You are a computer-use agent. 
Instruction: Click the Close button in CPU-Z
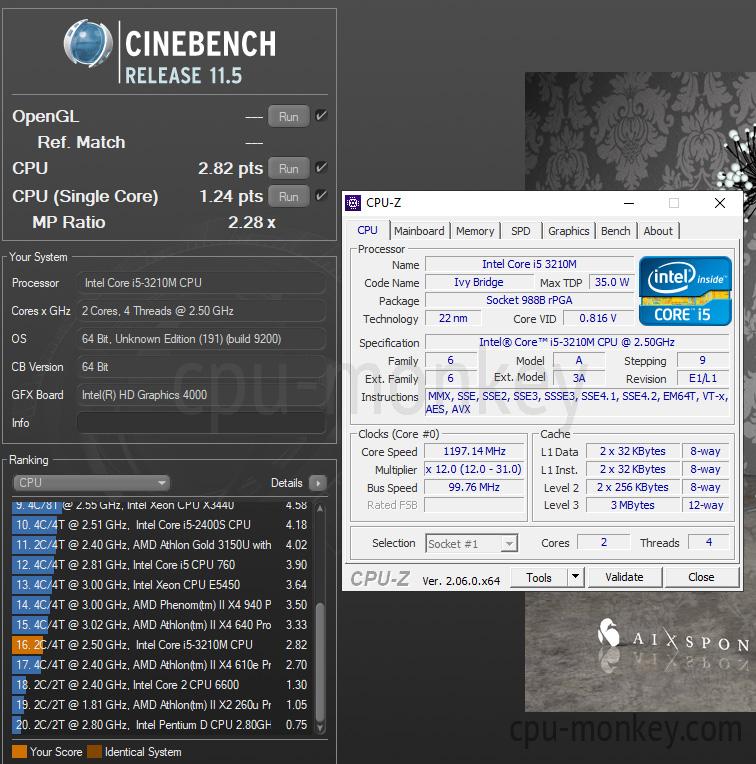(701, 577)
